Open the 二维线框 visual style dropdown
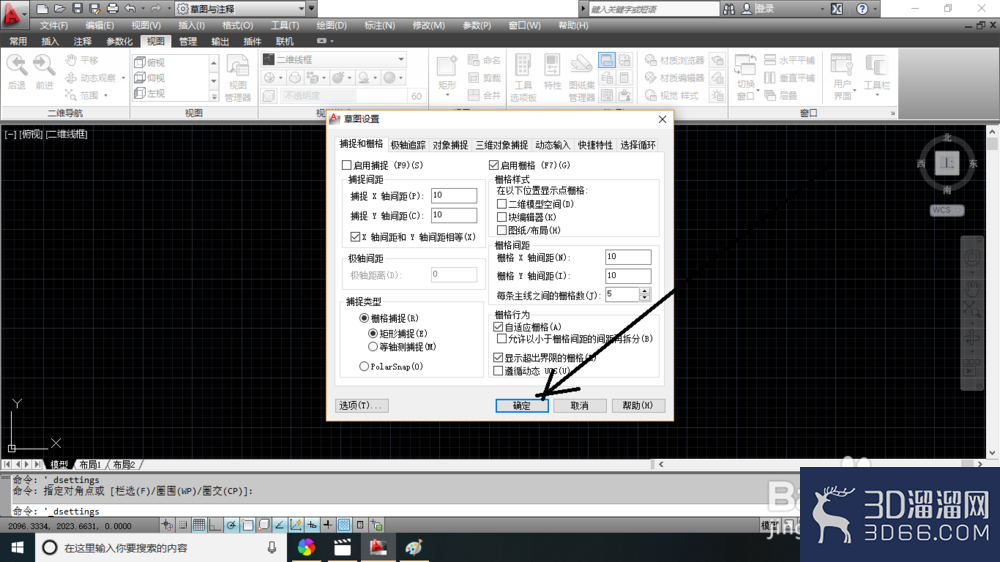Image resolution: width=1000 pixels, height=562 pixels. click(334, 59)
